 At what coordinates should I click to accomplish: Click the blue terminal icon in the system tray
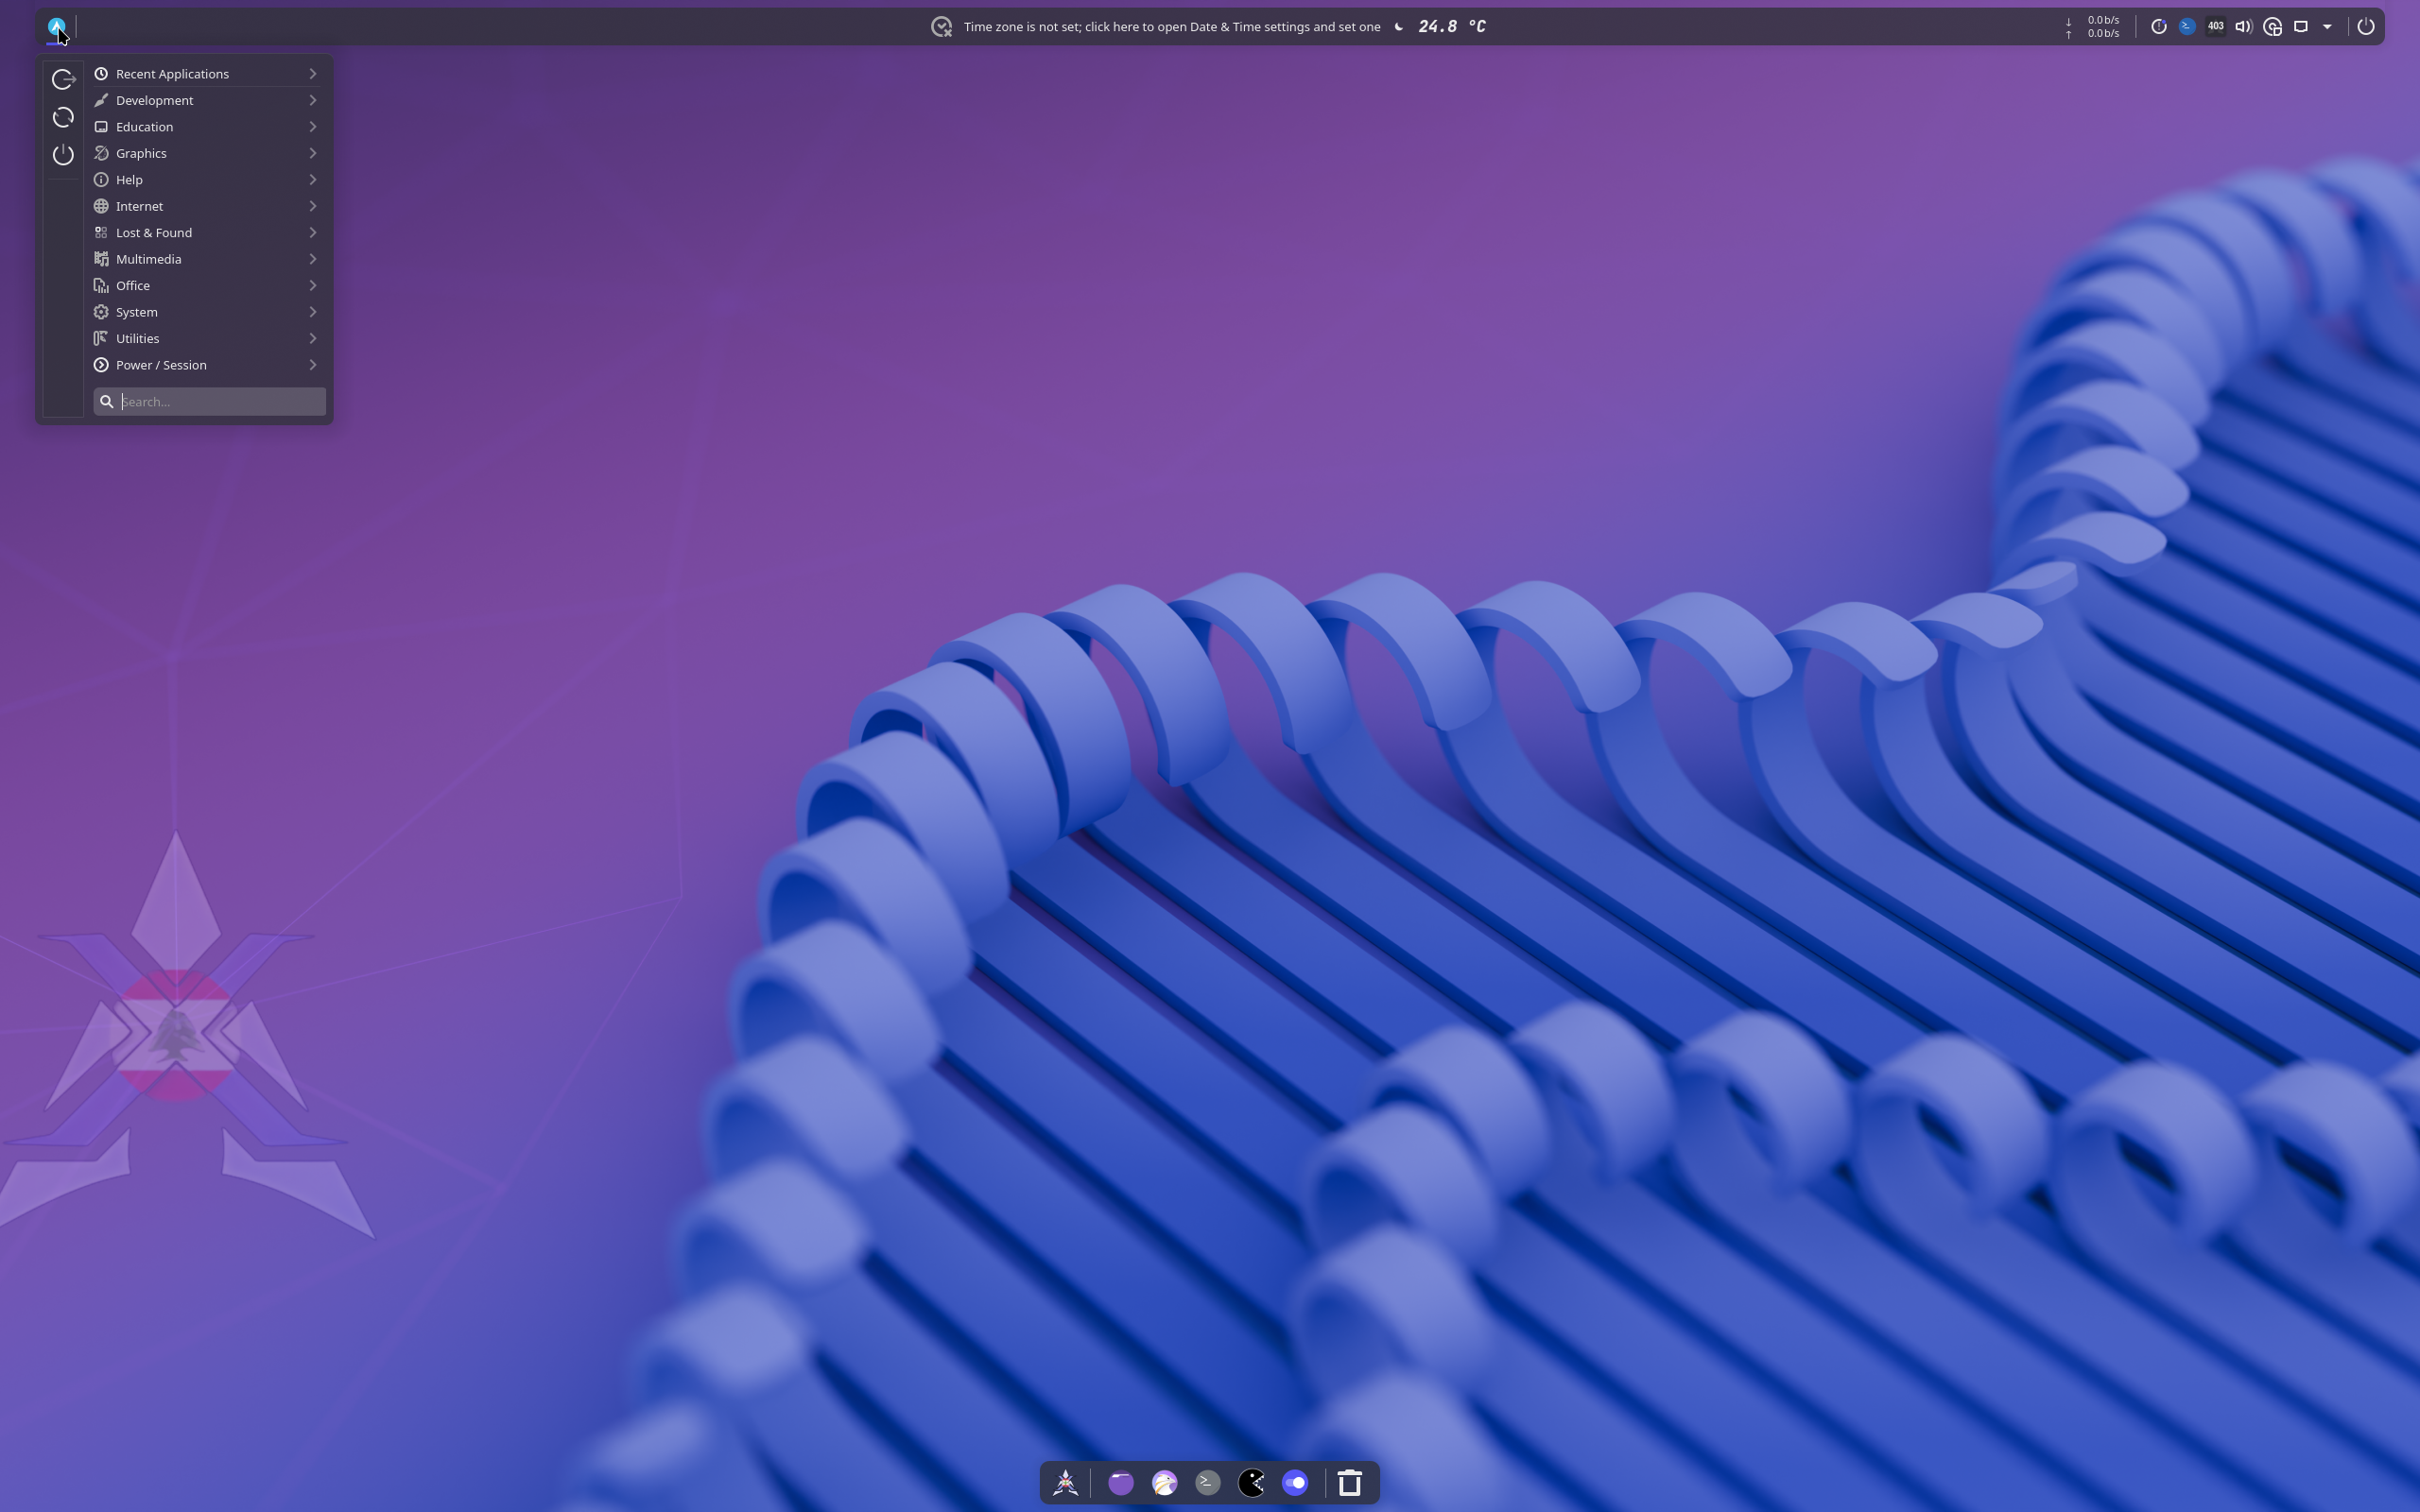(2187, 27)
